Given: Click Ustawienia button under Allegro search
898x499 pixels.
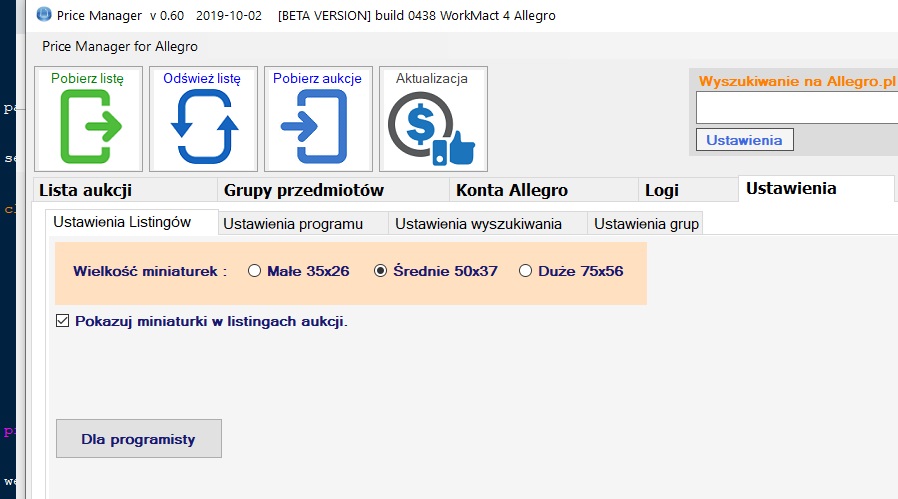Looking at the screenshot, I should pos(745,140).
